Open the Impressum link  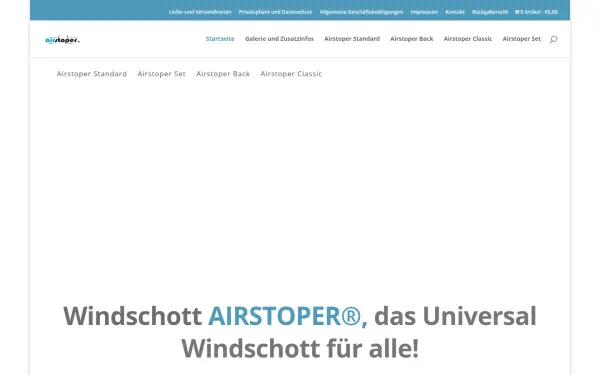424,12
